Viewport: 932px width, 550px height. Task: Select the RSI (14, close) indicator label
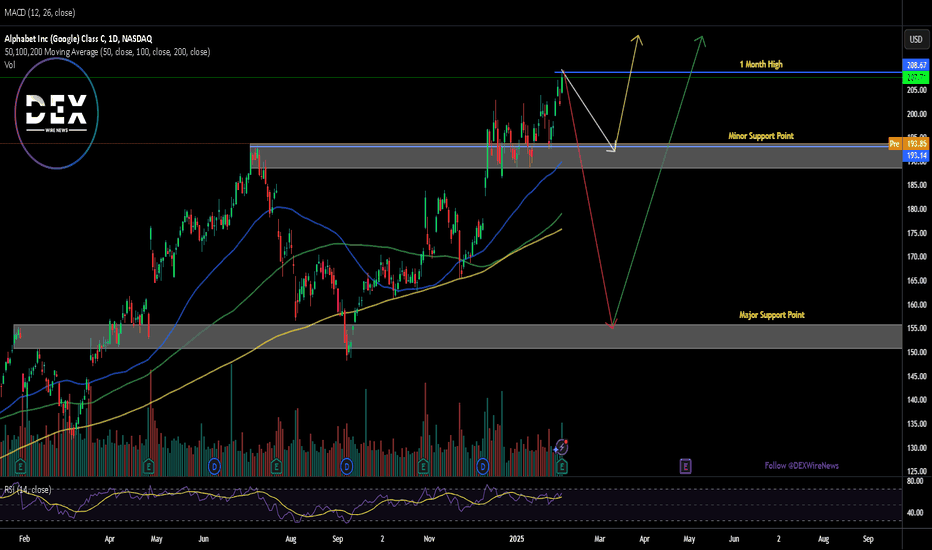pos(27,490)
